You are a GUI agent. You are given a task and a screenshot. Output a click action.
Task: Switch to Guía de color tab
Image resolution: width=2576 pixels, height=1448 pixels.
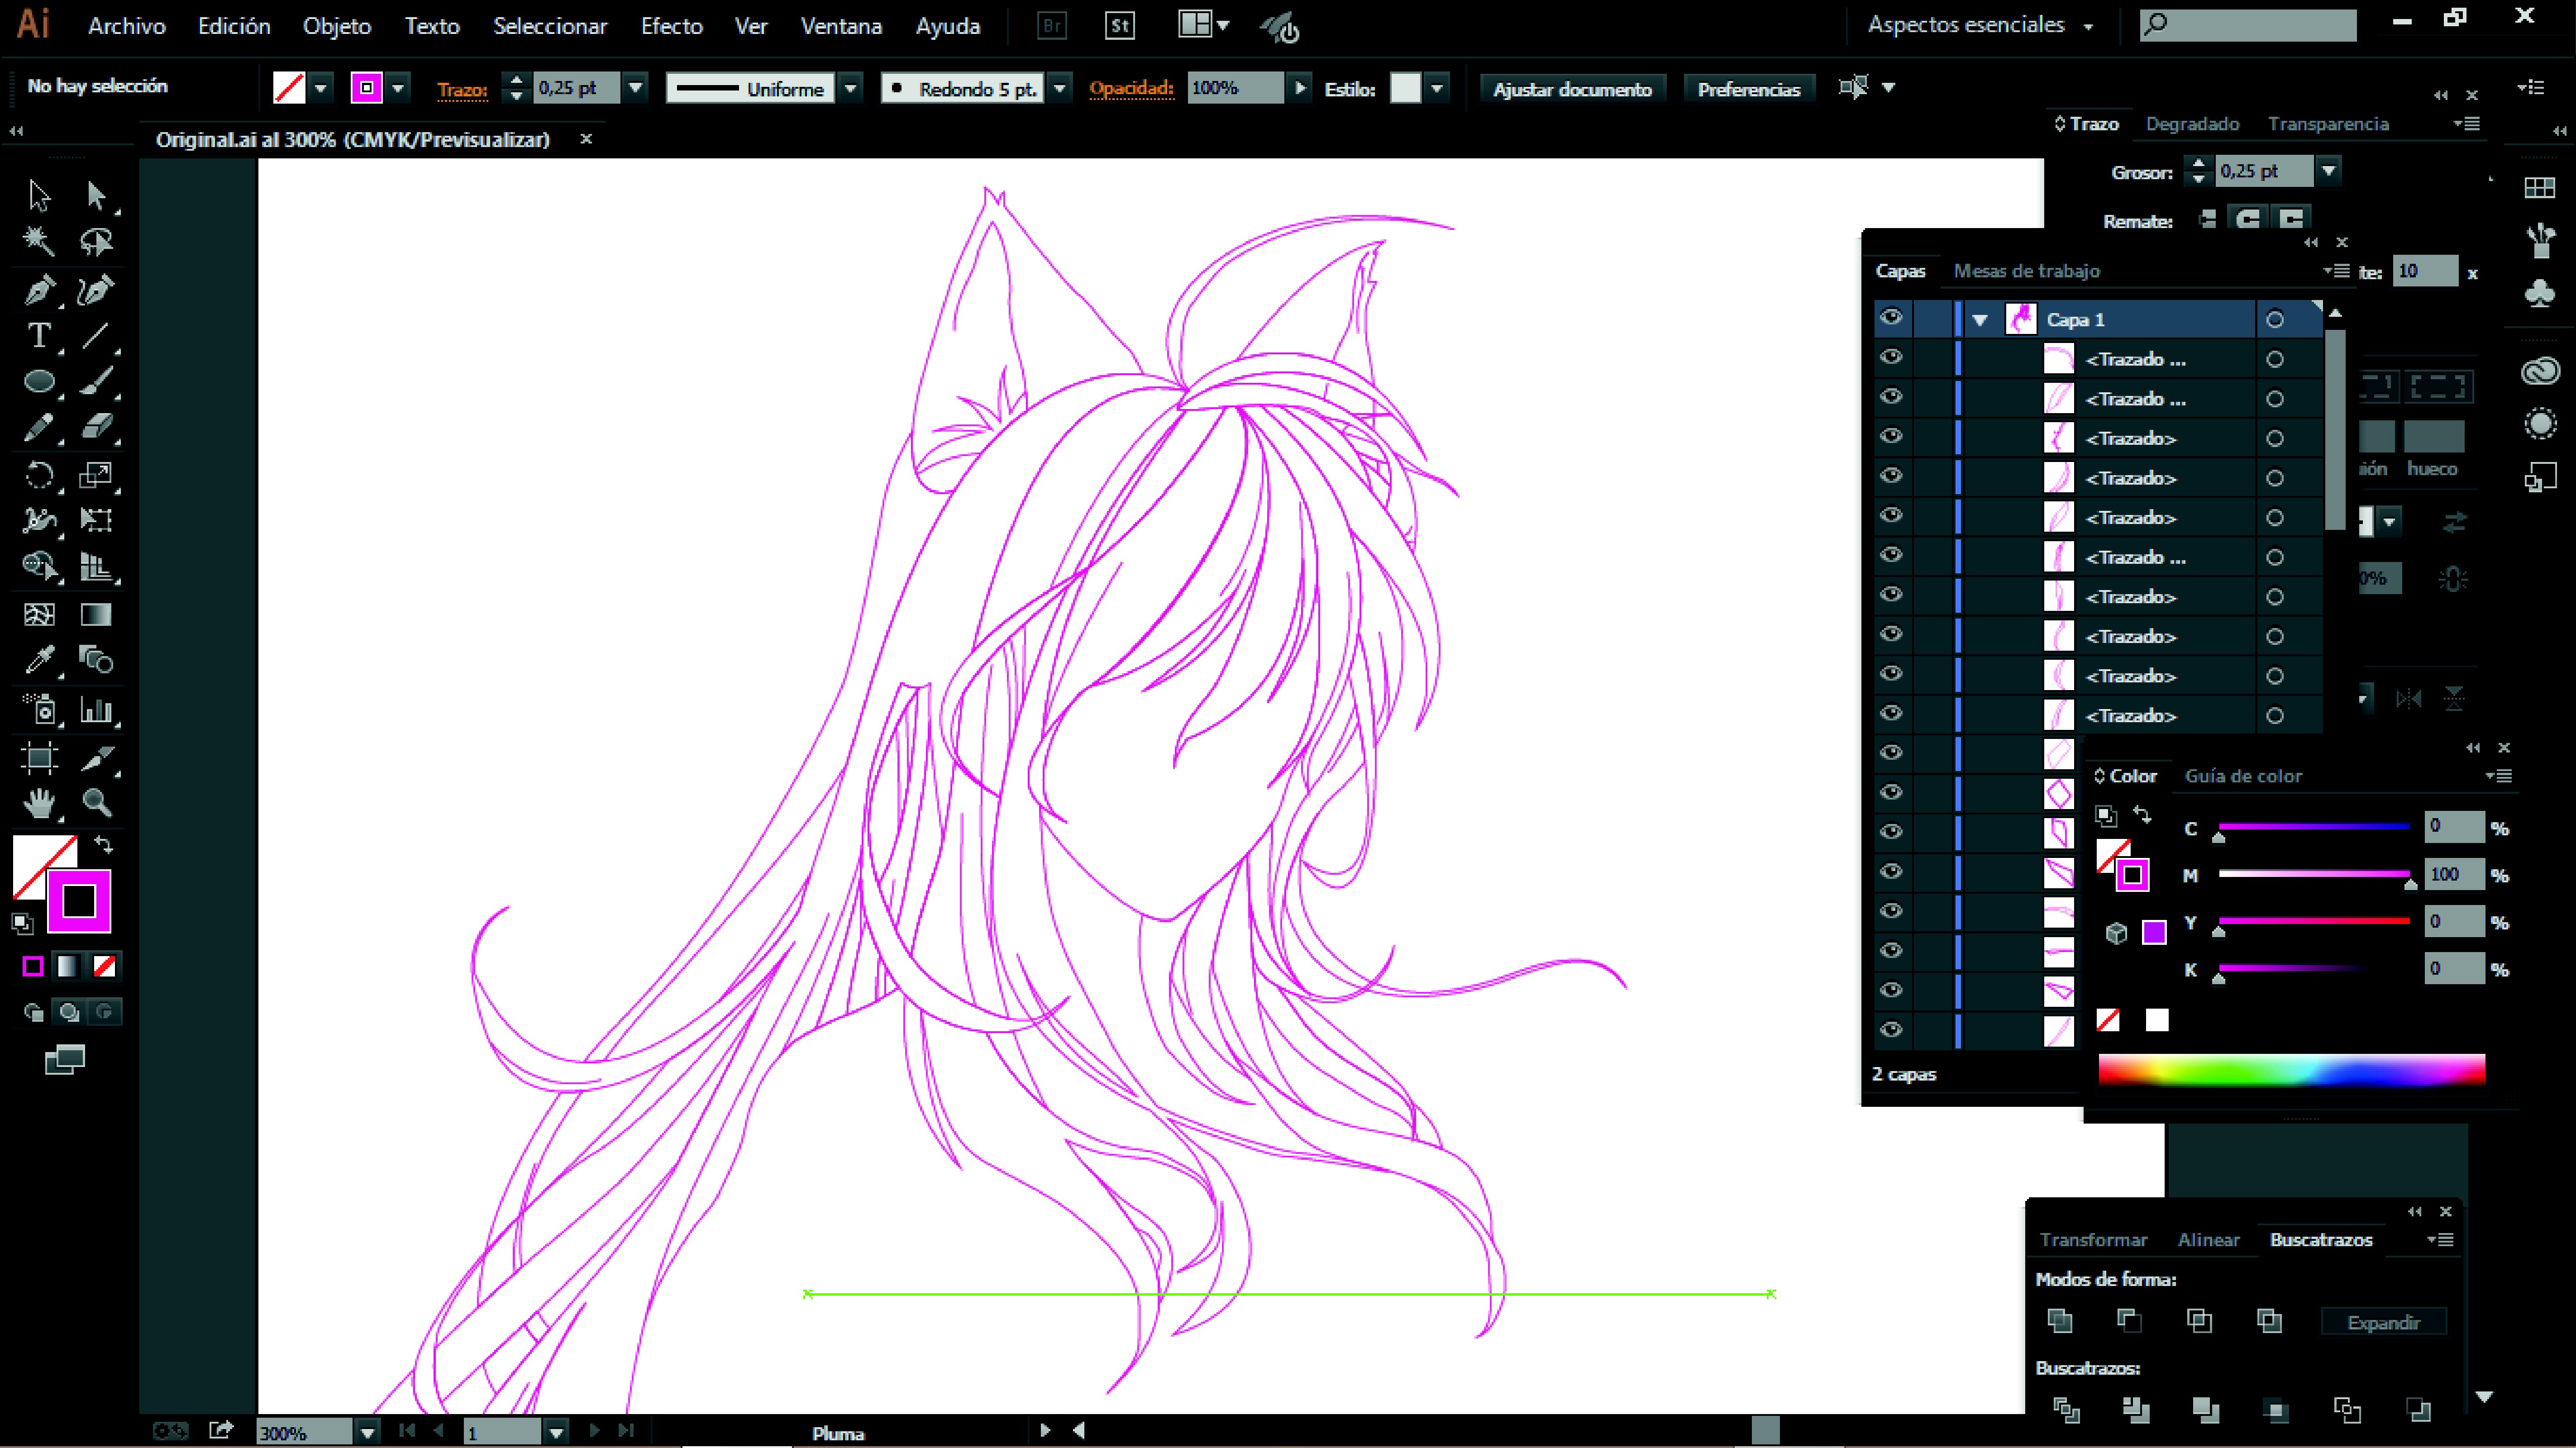[2243, 776]
